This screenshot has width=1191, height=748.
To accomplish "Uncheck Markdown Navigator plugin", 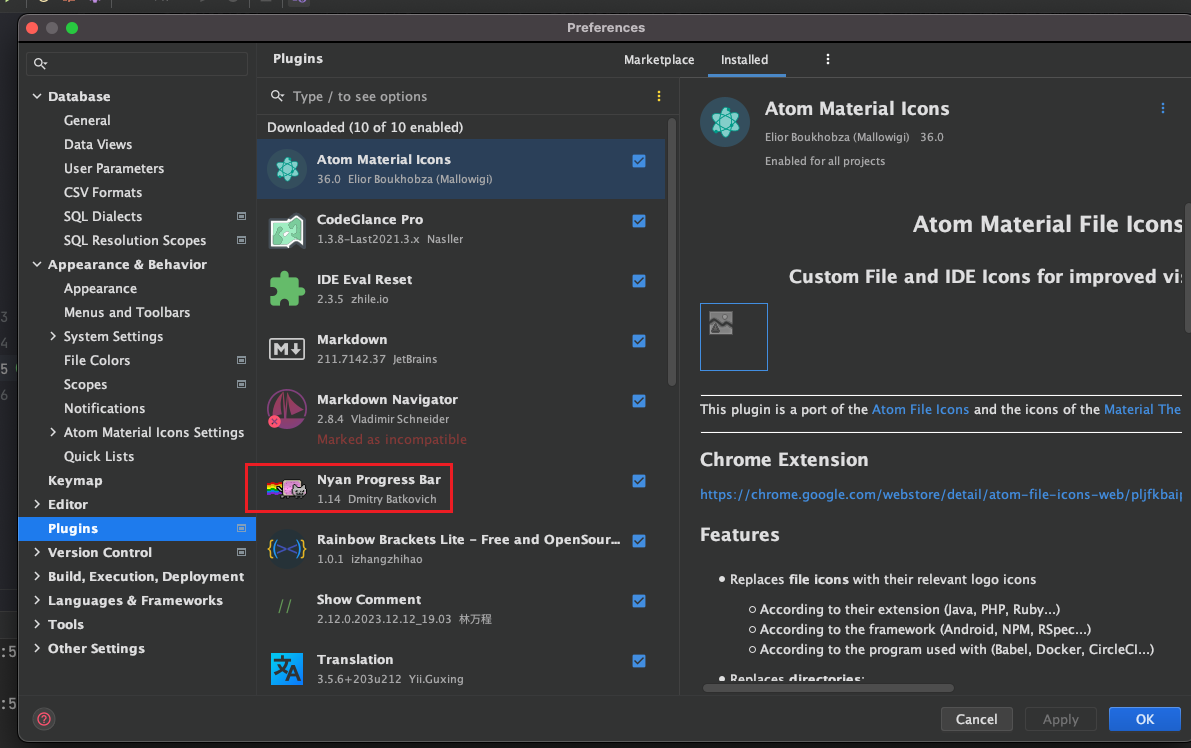I will coord(639,401).
